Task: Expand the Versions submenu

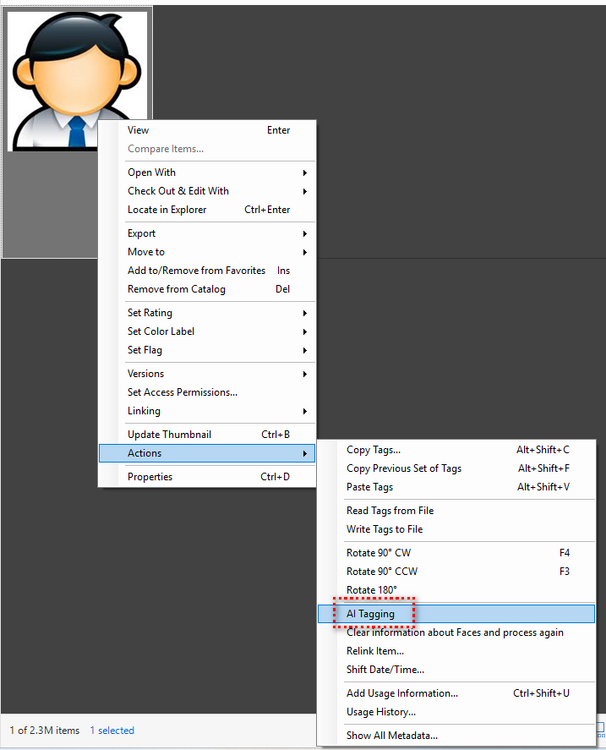Action: [x=146, y=374]
